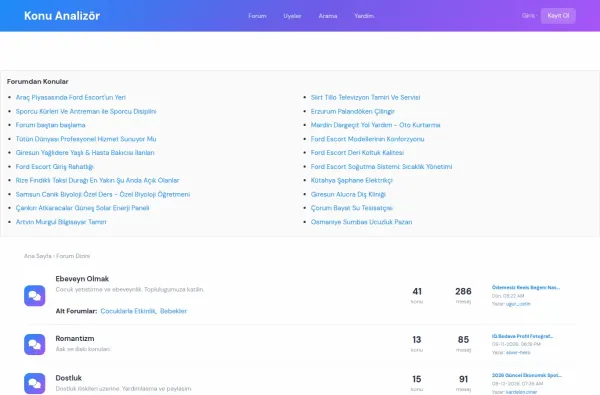Open topic Rize Fındıklı Taksi Durağı
The image size is (600, 395).
98,180
